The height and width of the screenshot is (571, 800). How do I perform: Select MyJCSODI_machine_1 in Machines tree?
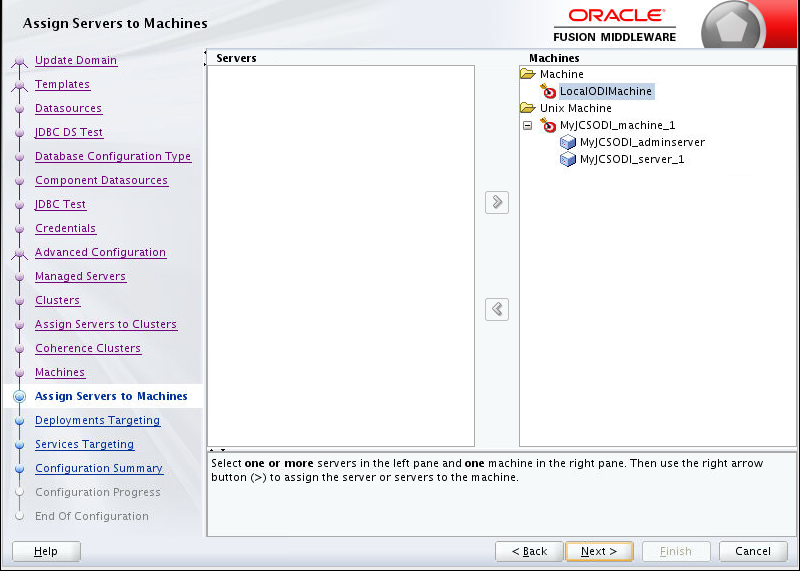coord(617,125)
